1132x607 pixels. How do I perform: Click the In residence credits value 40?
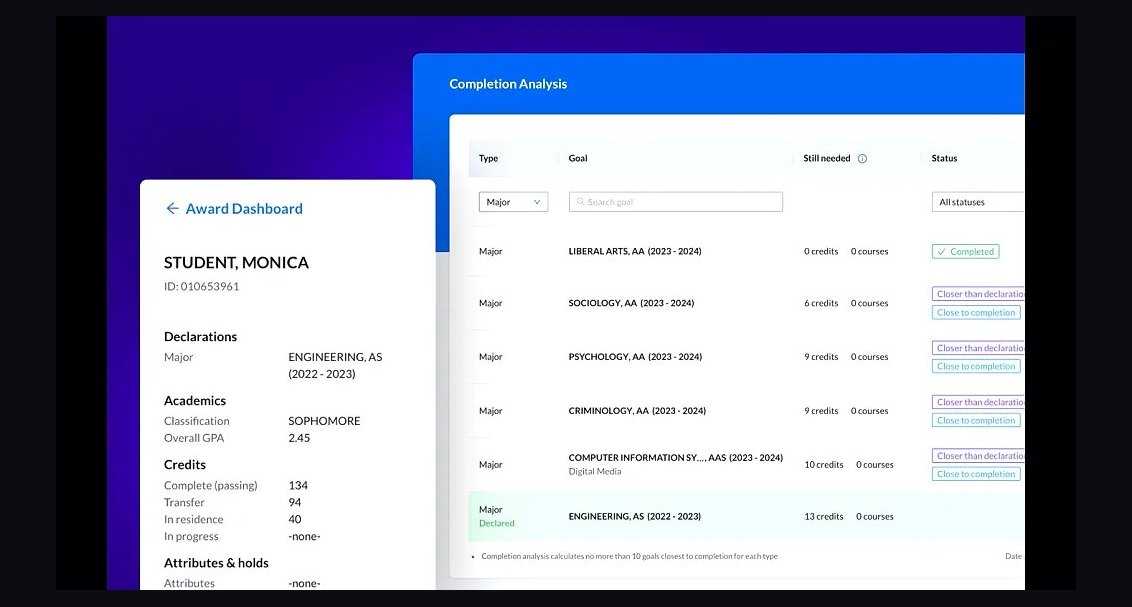[295, 520]
